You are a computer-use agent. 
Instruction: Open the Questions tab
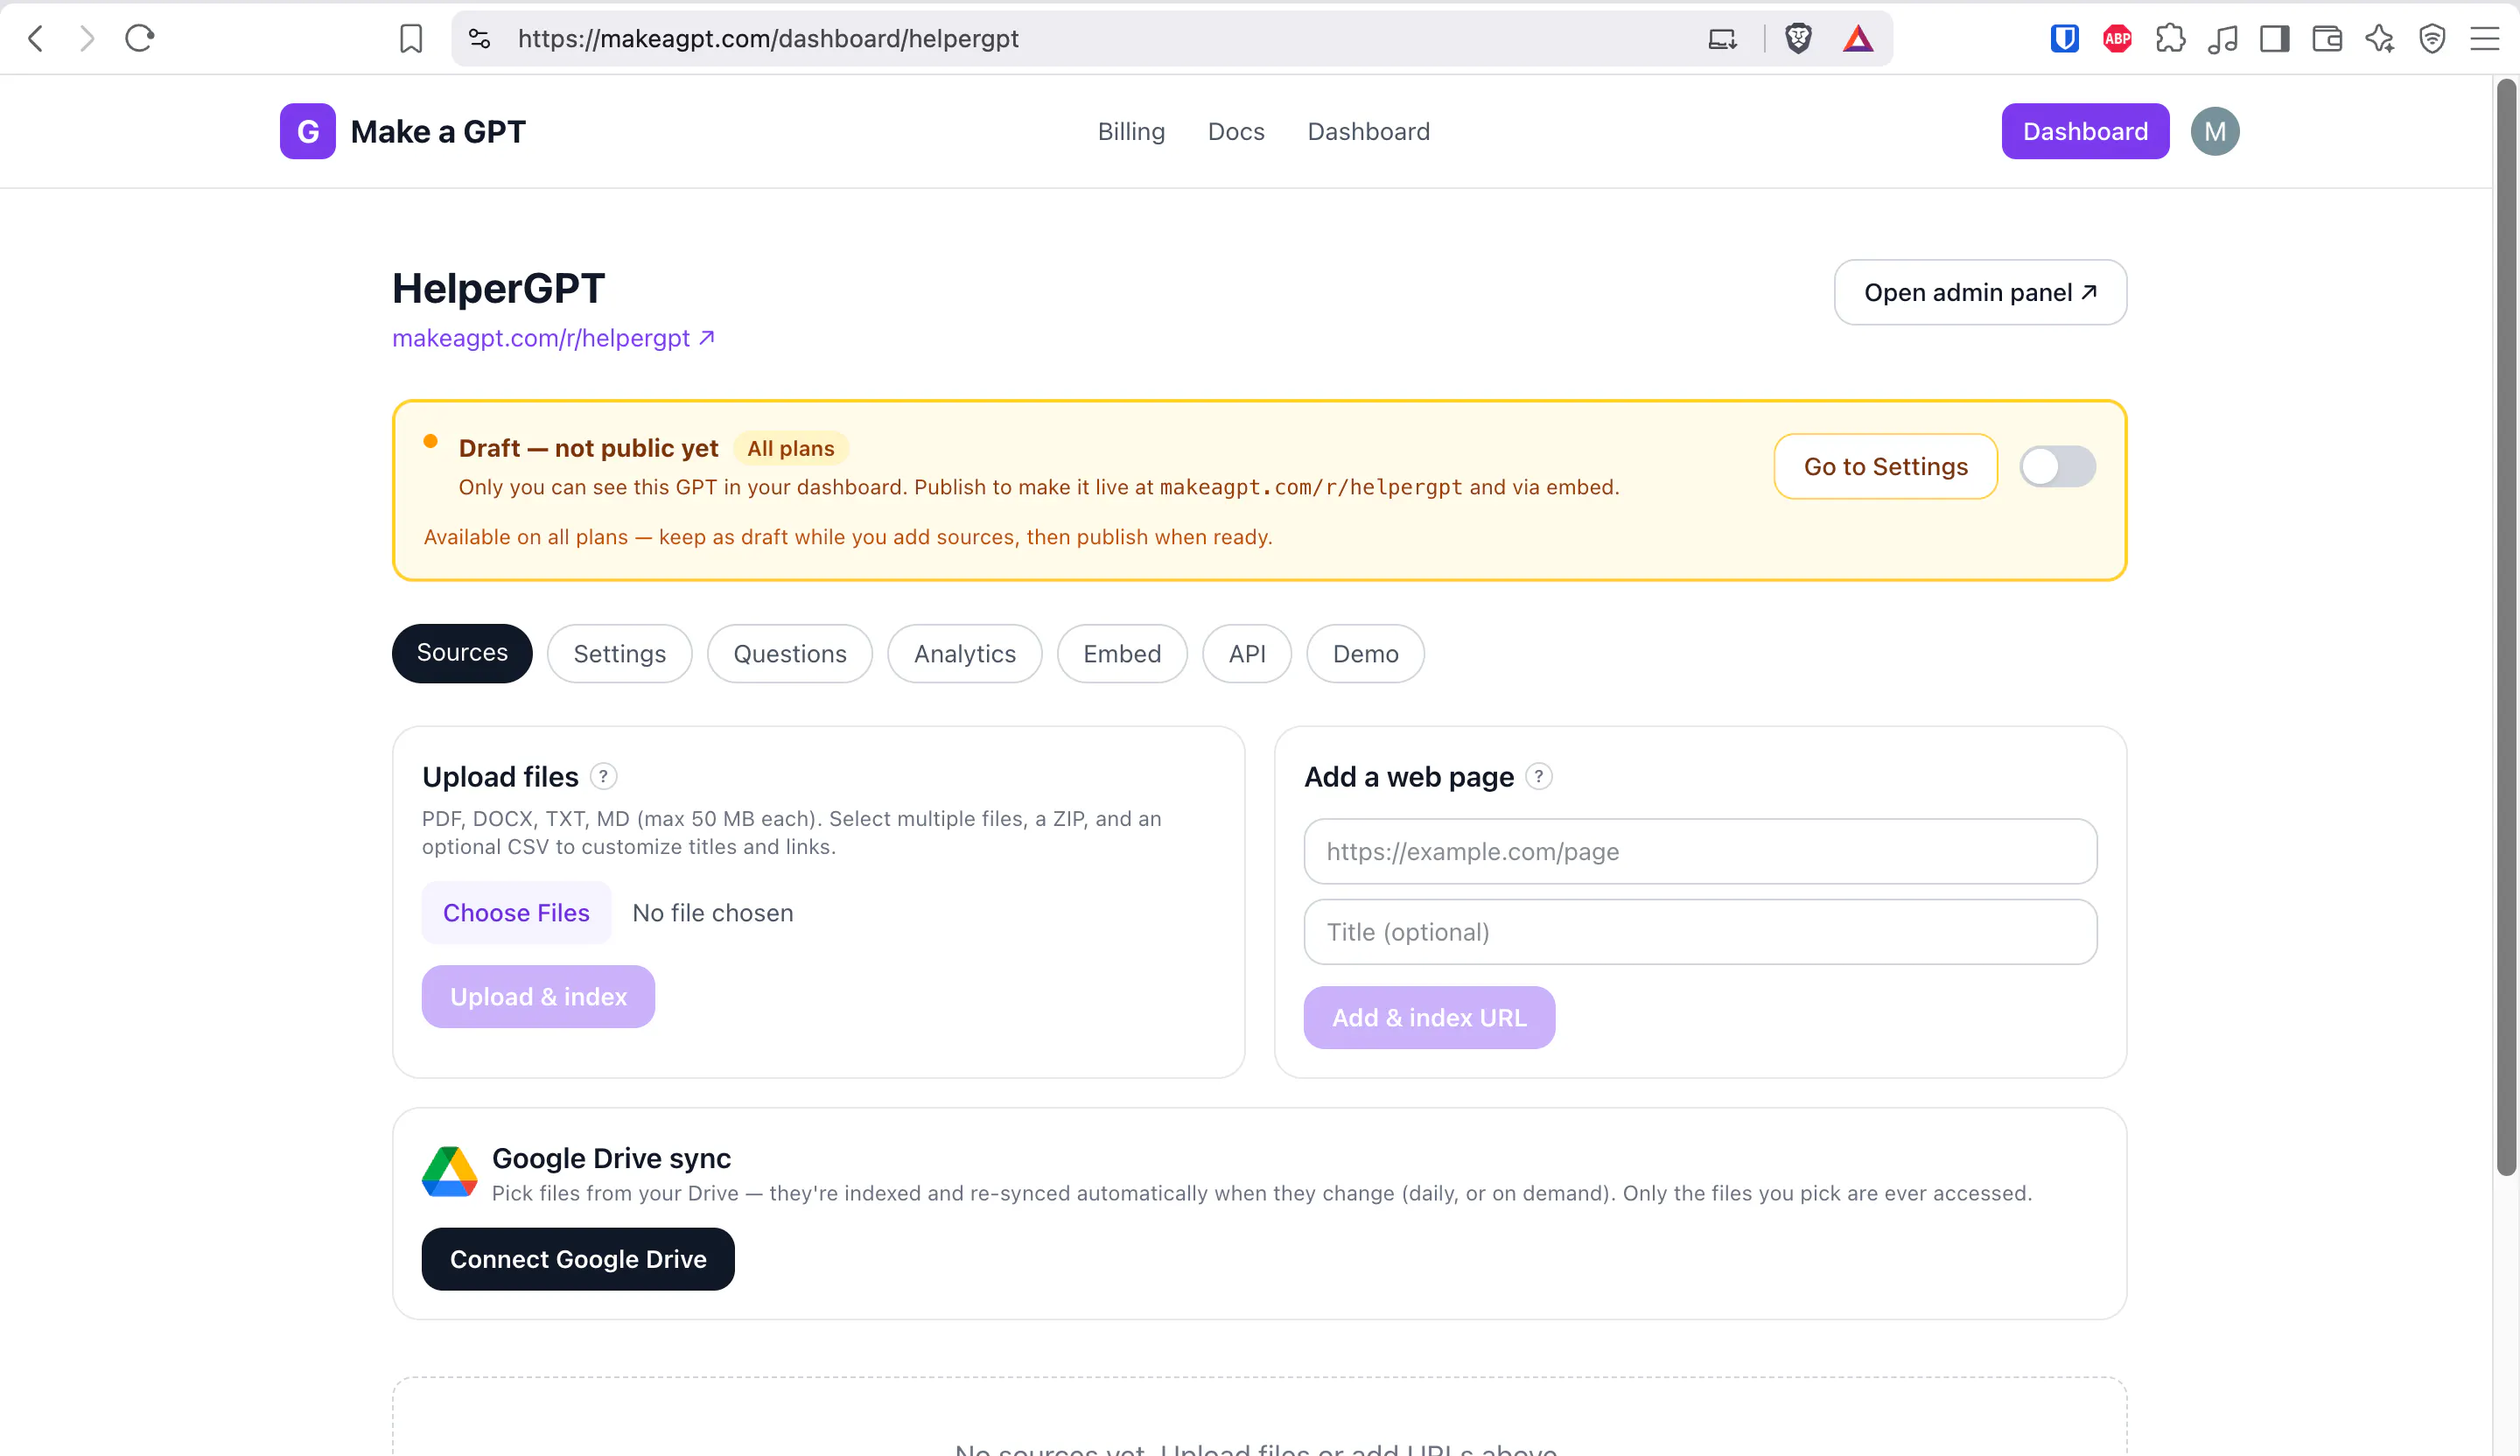tap(790, 654)
